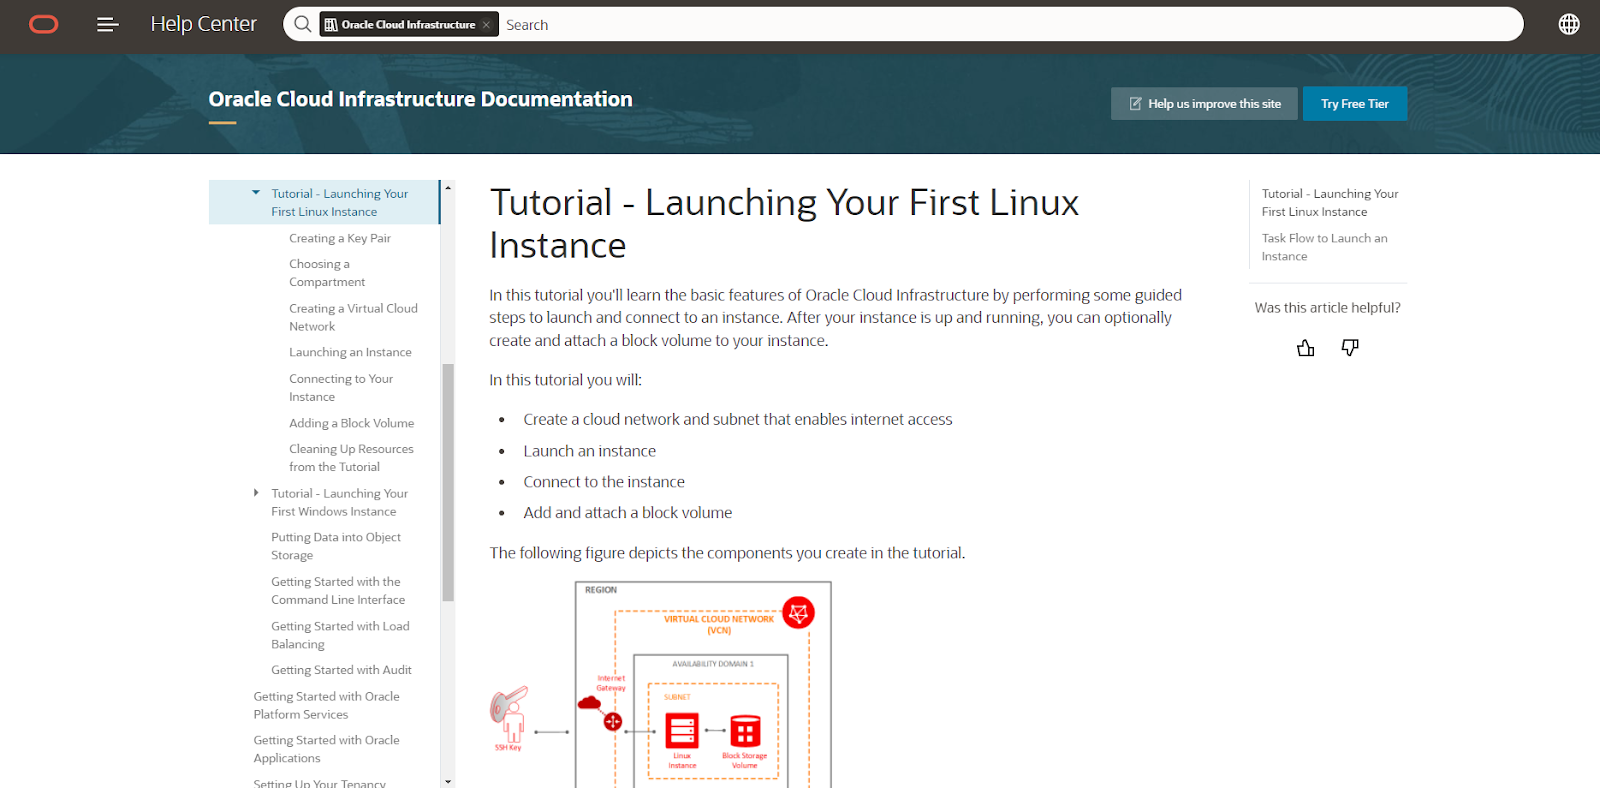Click the tutorial architecture diagram image
This screenshot has width=1600, height=788.
660,684
